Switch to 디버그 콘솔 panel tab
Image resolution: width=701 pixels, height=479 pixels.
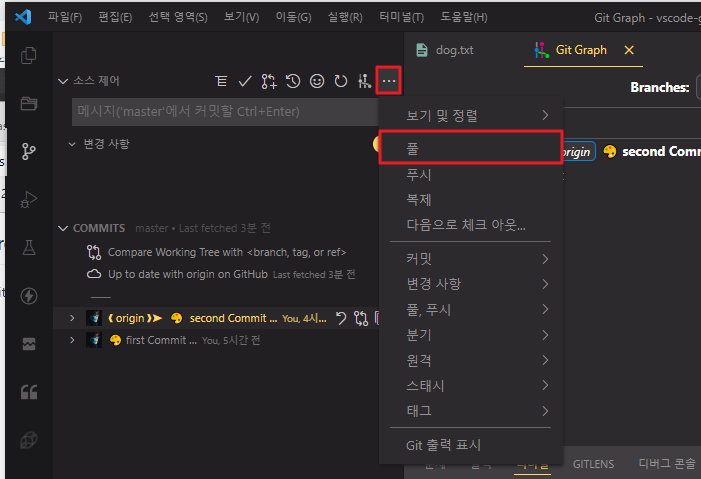pos(667,464)
